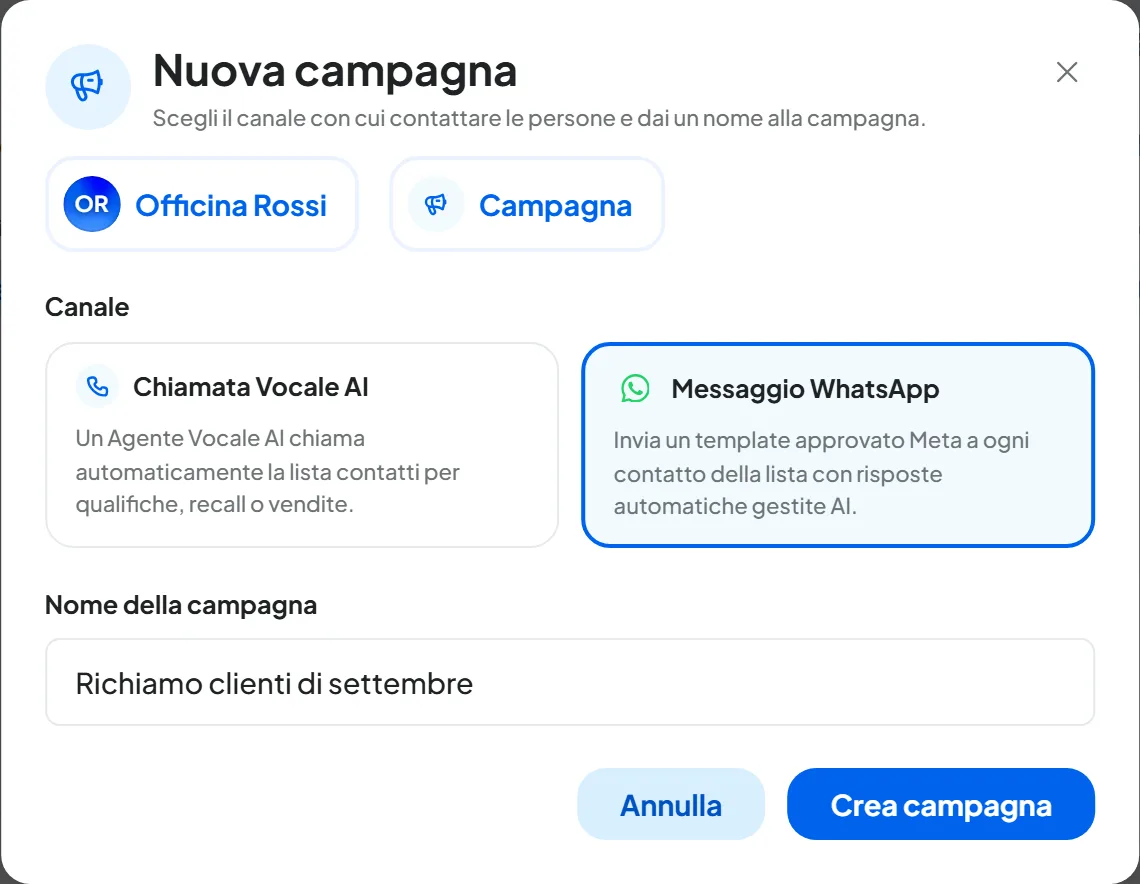Focus the Nome della campagna input field
The width and height of the screenshot is (1140, 884).
click(570, 682)
